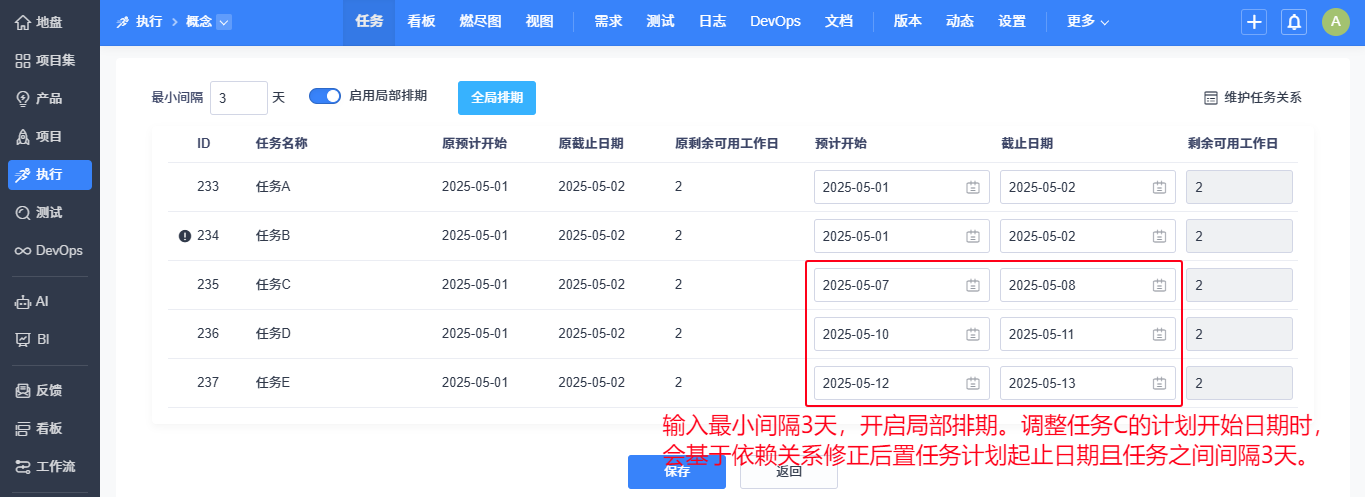Open the notifications bell icon
Image resolution: width=1365 pixels, height=497 pixels.
coord(1294,22)
